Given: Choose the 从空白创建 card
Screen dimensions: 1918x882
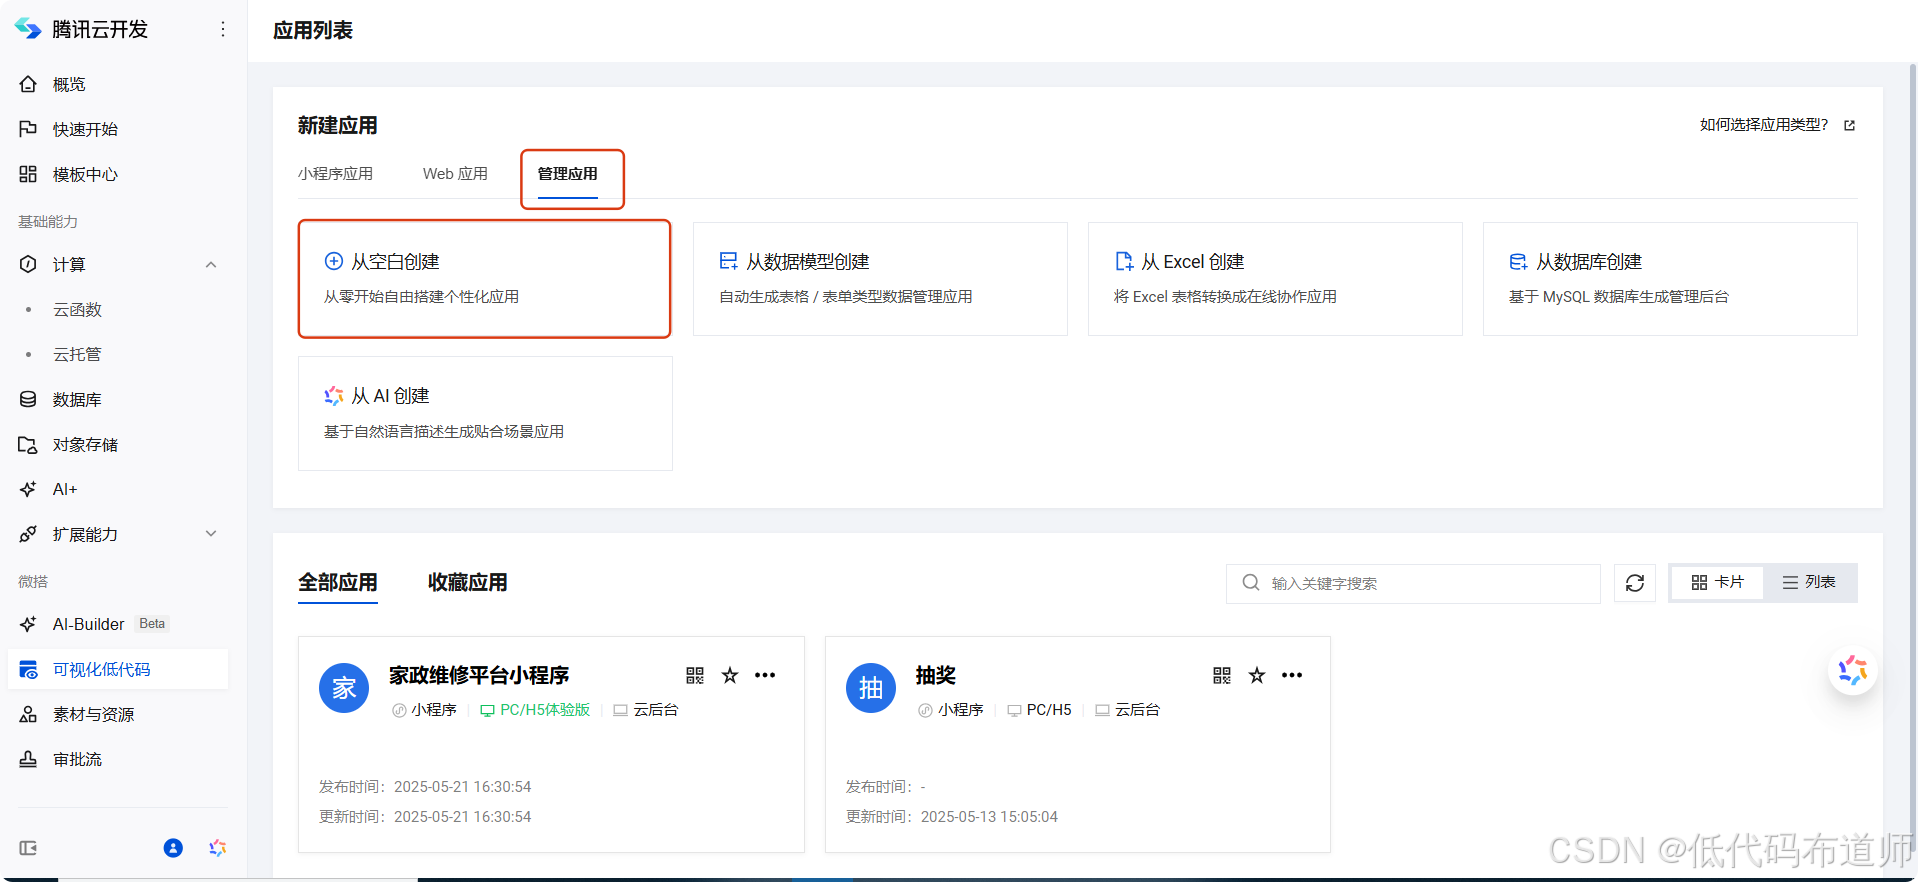Looking at the screenshot, I should (x=485, y=279).
